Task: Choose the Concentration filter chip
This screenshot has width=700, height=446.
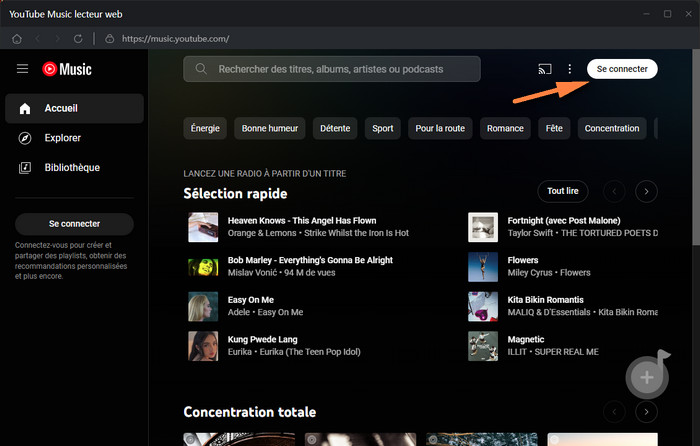Action: [x=611, y=128]
